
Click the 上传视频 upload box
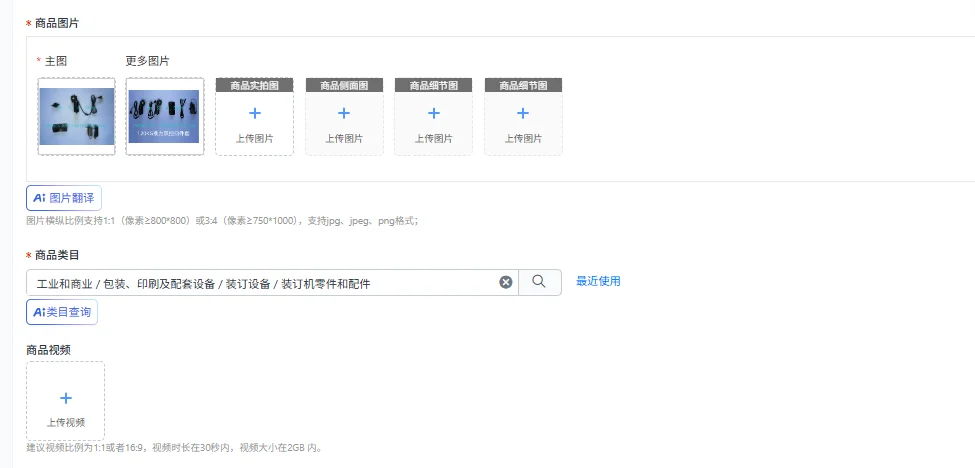65,401
